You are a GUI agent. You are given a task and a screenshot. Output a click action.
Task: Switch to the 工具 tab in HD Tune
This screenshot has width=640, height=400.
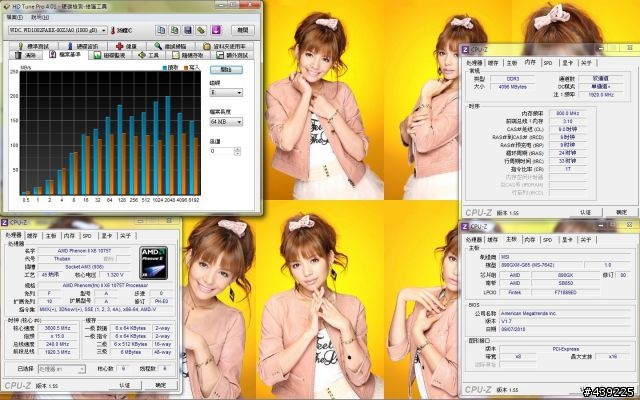(150, 55)
